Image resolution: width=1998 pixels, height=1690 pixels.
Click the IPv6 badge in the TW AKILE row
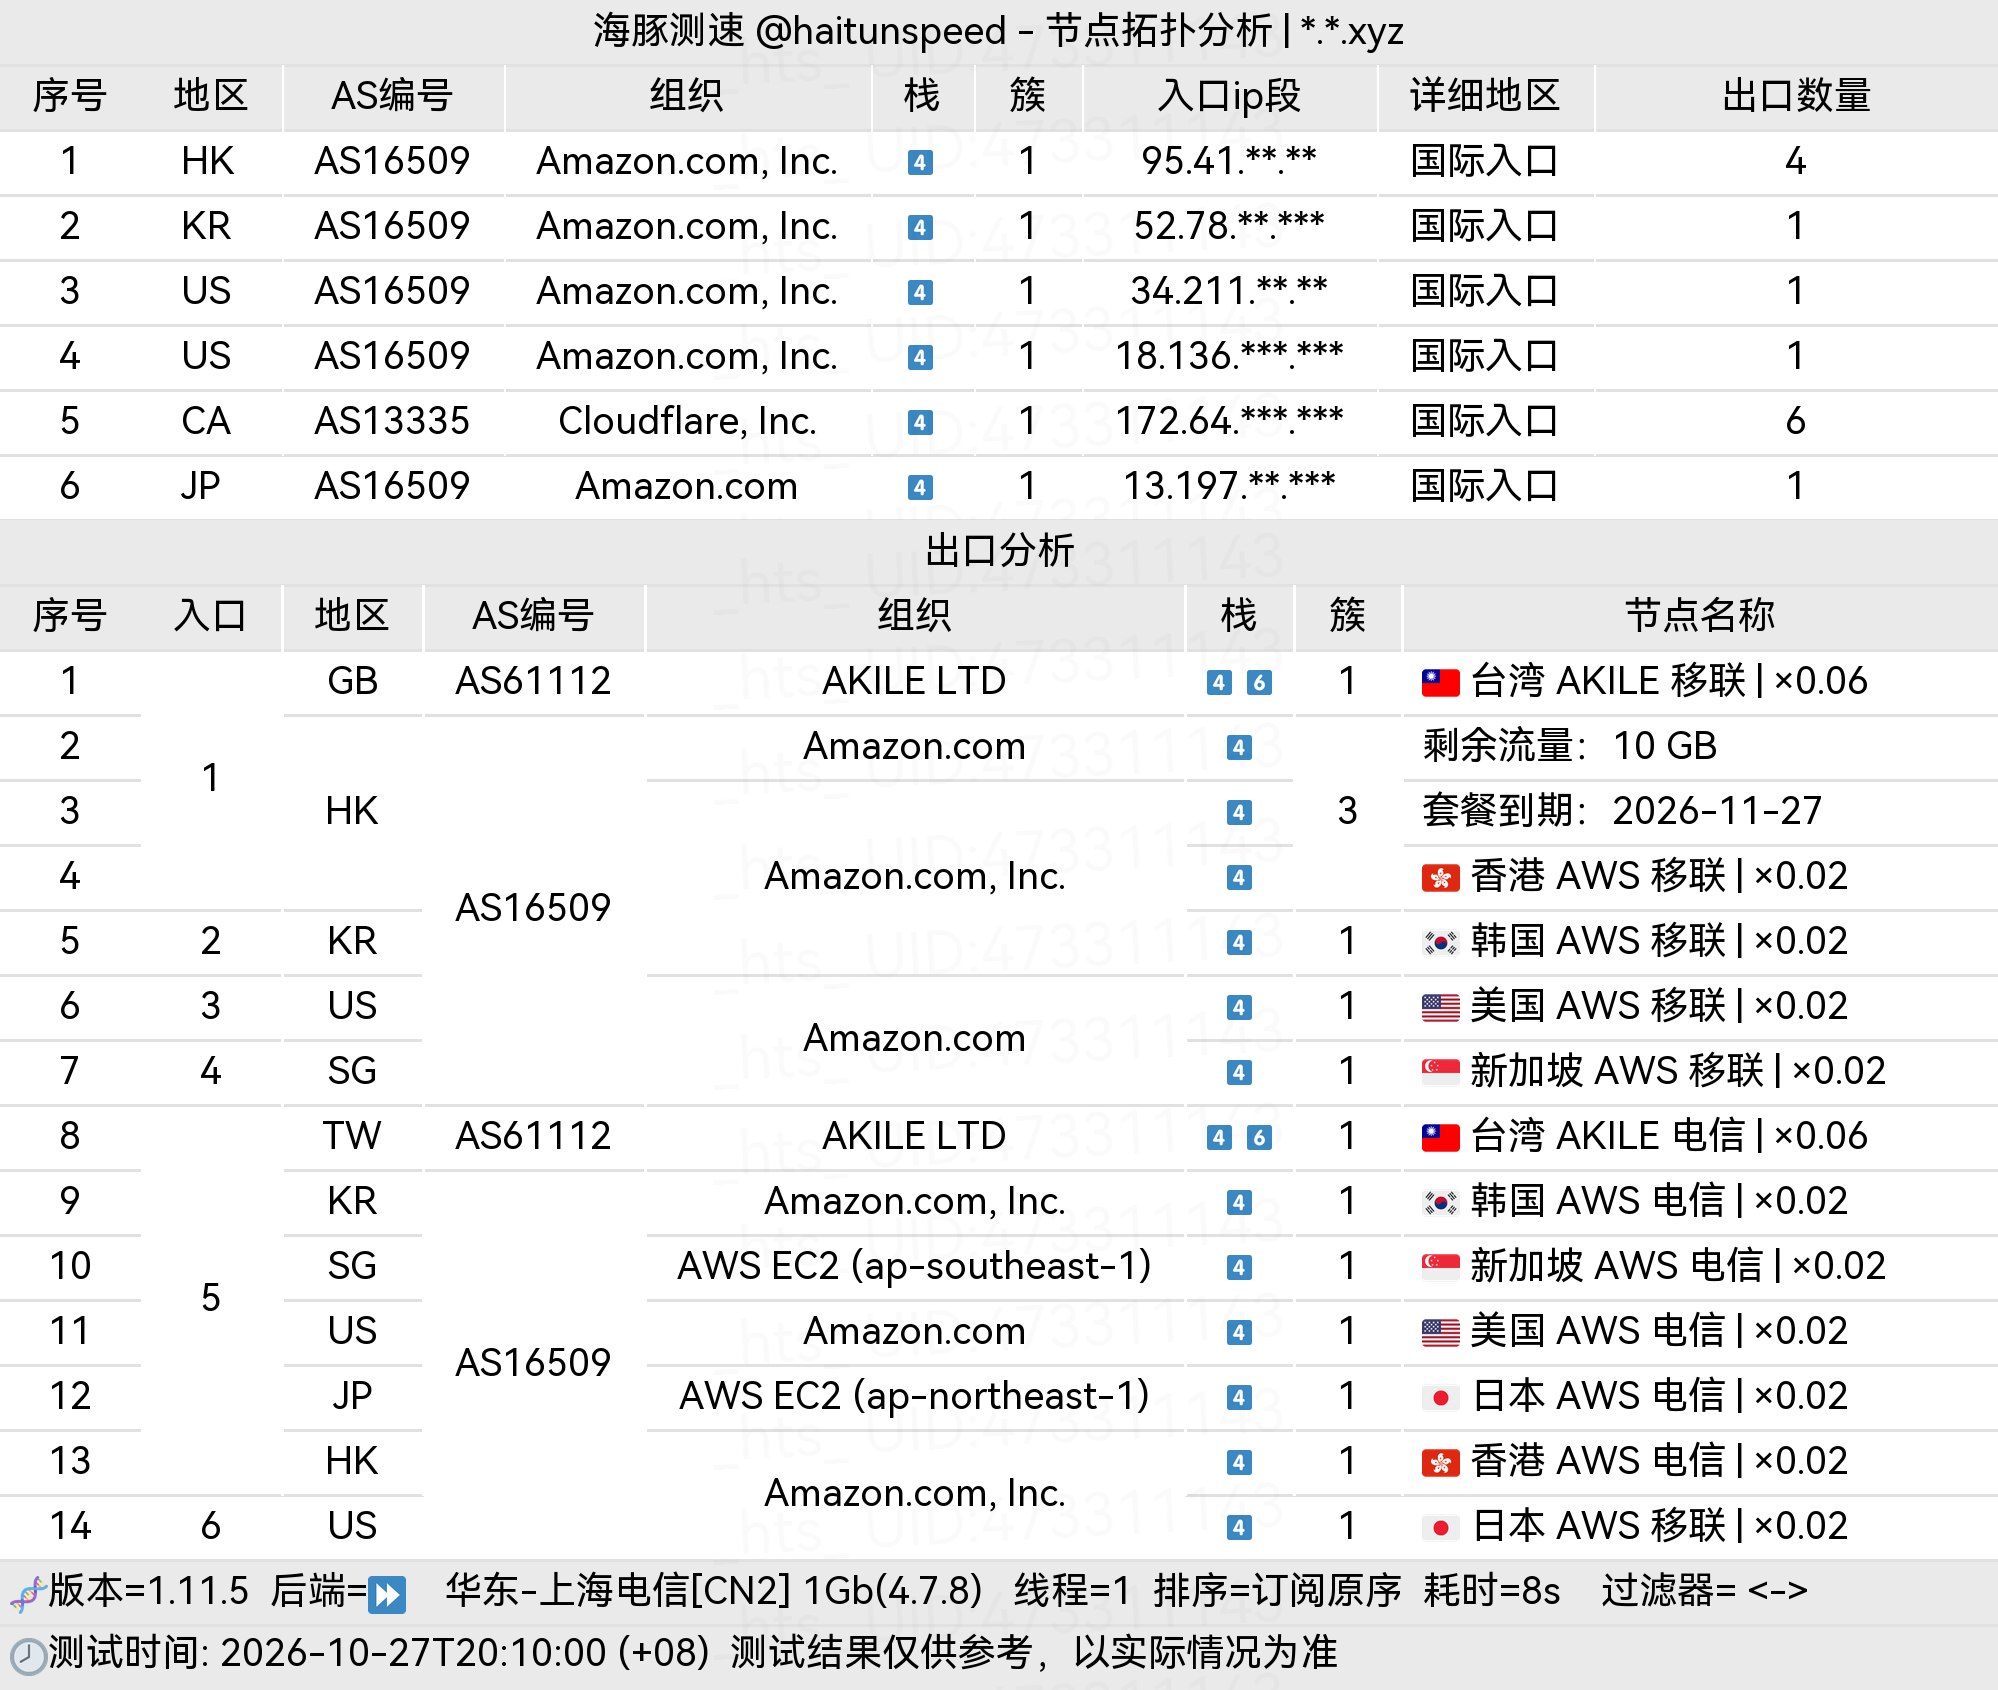tap(1259, 1137)
